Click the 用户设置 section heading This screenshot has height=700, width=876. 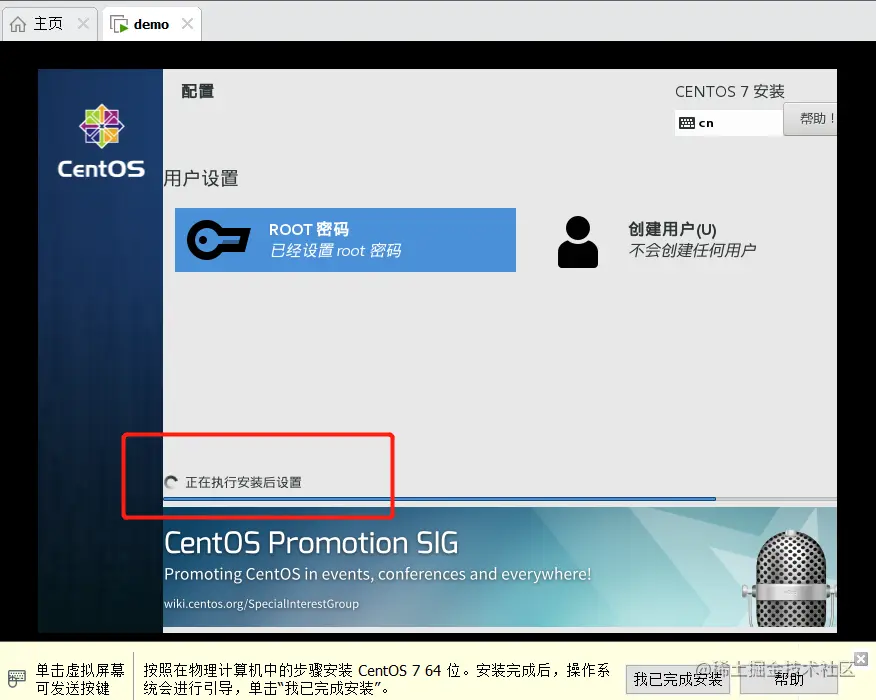tap(201, 179)
